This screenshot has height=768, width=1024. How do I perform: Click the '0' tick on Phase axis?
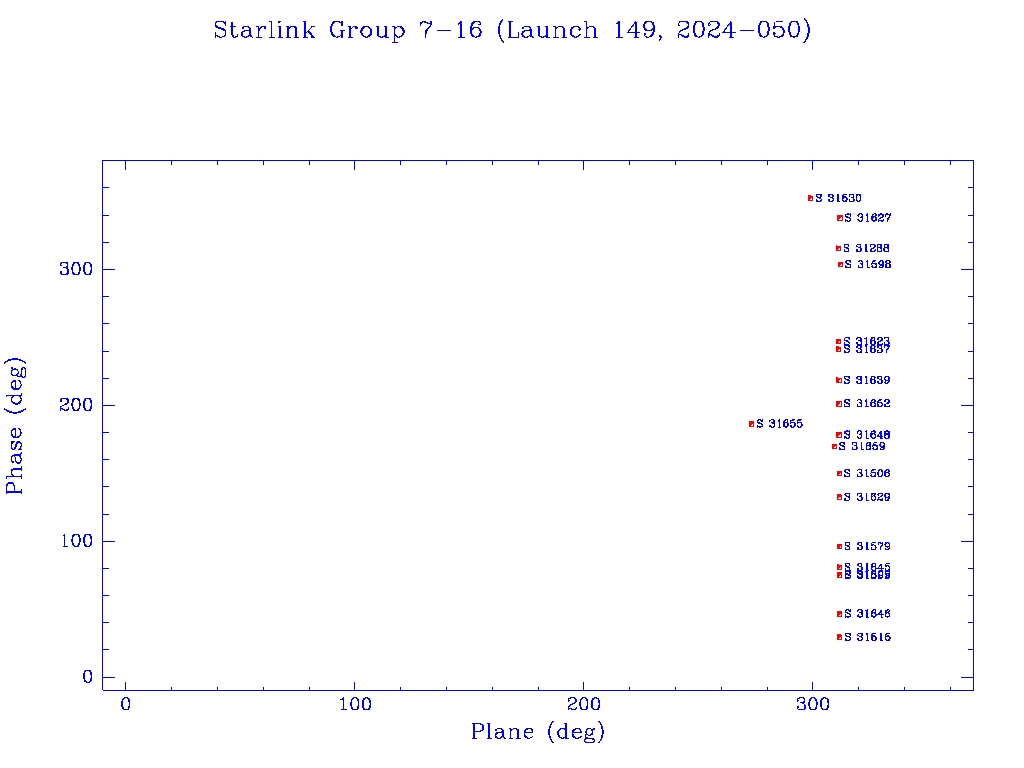click(x=88, y=677)
